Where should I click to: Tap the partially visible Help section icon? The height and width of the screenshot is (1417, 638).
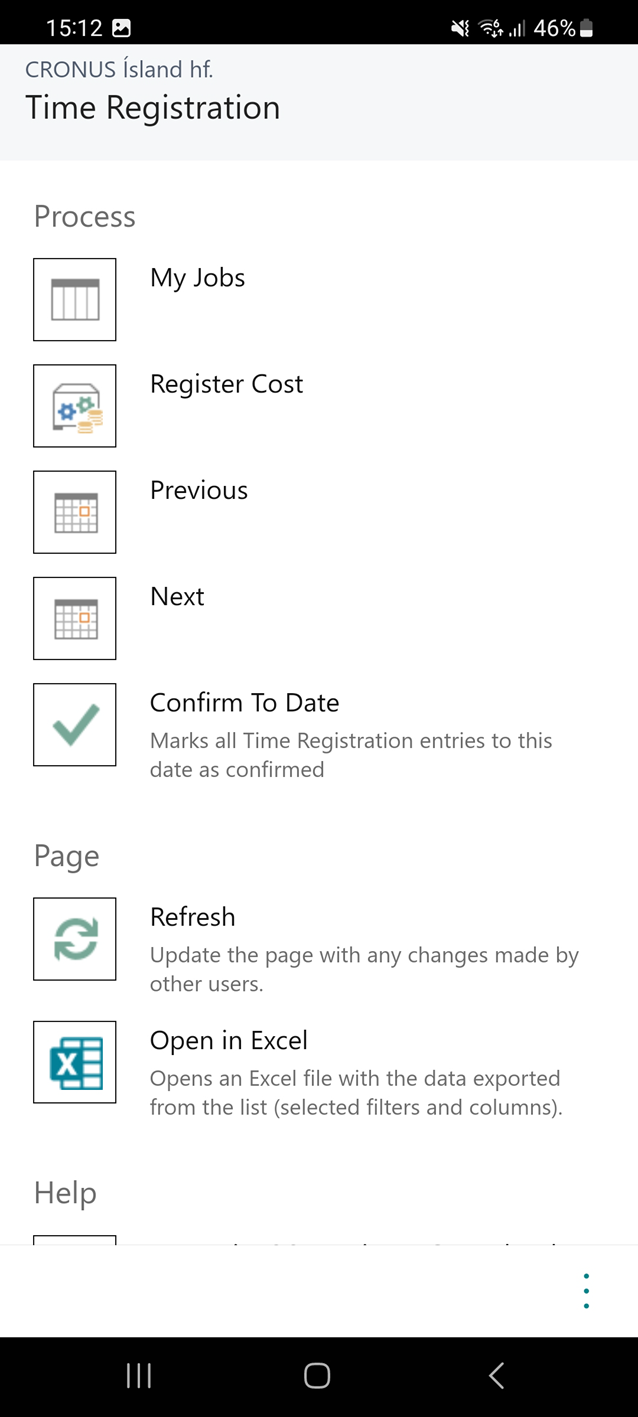coord(75,1240)
